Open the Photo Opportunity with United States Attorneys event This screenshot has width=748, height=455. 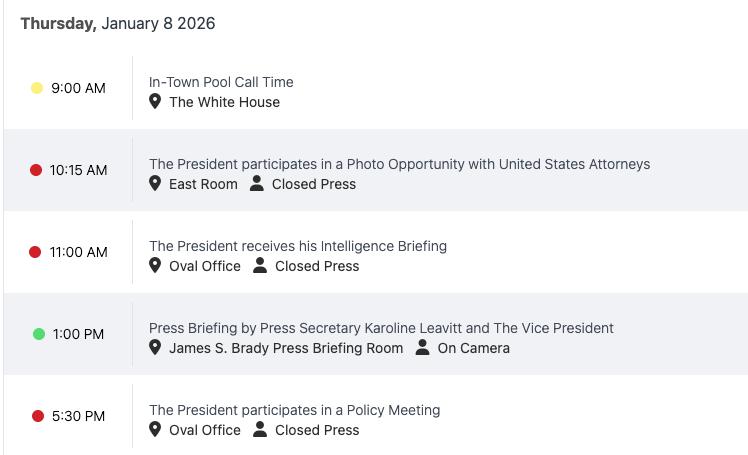[399, 164]
